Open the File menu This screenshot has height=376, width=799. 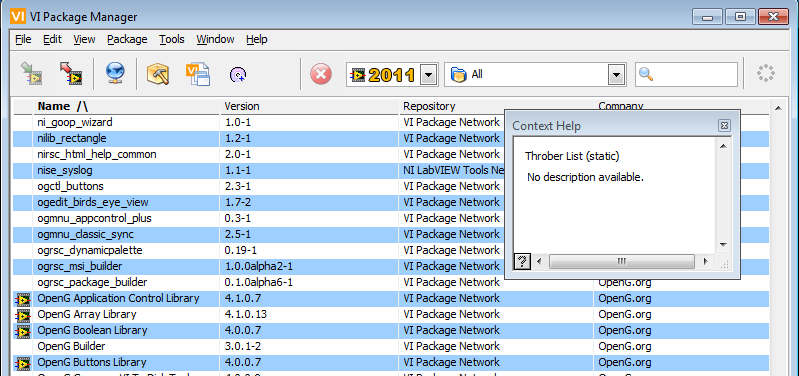[x=23, y=39]
